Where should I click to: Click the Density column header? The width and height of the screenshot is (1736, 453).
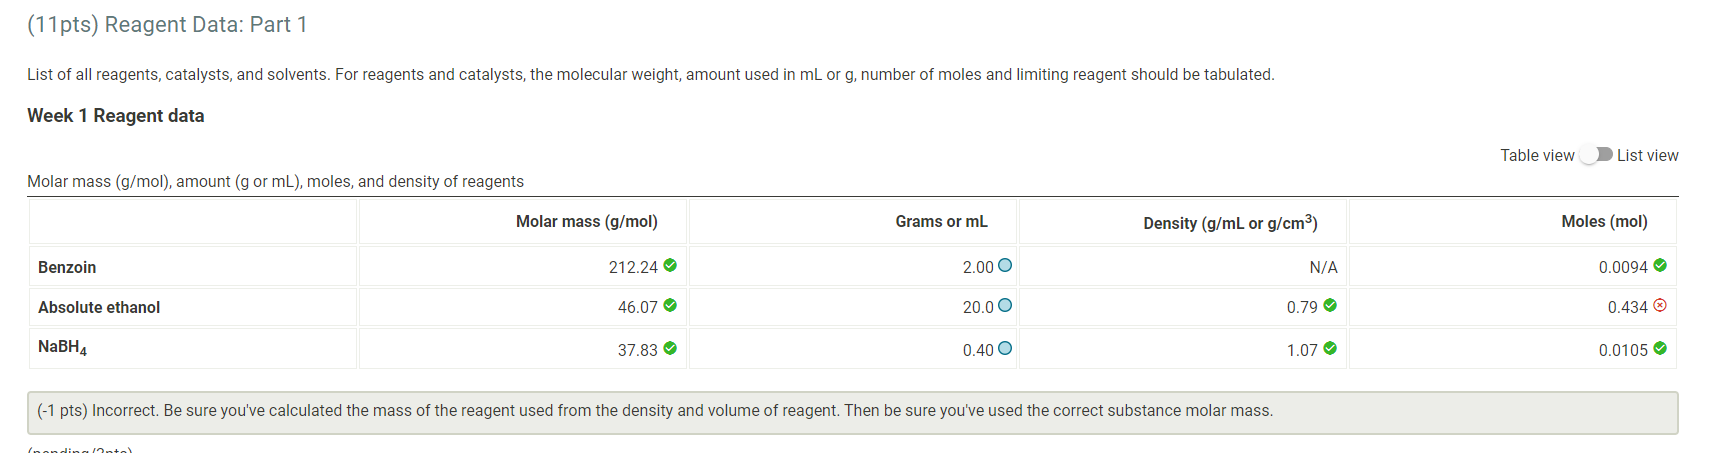[x=1230, y=222]
